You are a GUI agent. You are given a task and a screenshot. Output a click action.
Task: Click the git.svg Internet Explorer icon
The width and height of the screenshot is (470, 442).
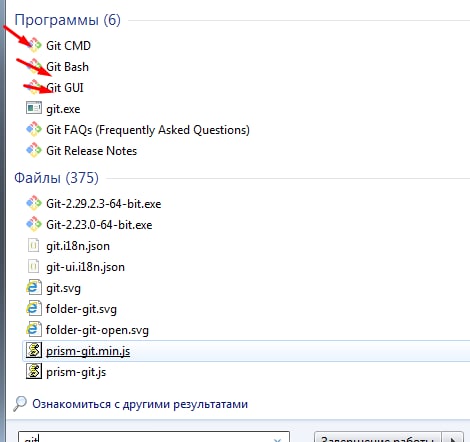coord(34,288)
